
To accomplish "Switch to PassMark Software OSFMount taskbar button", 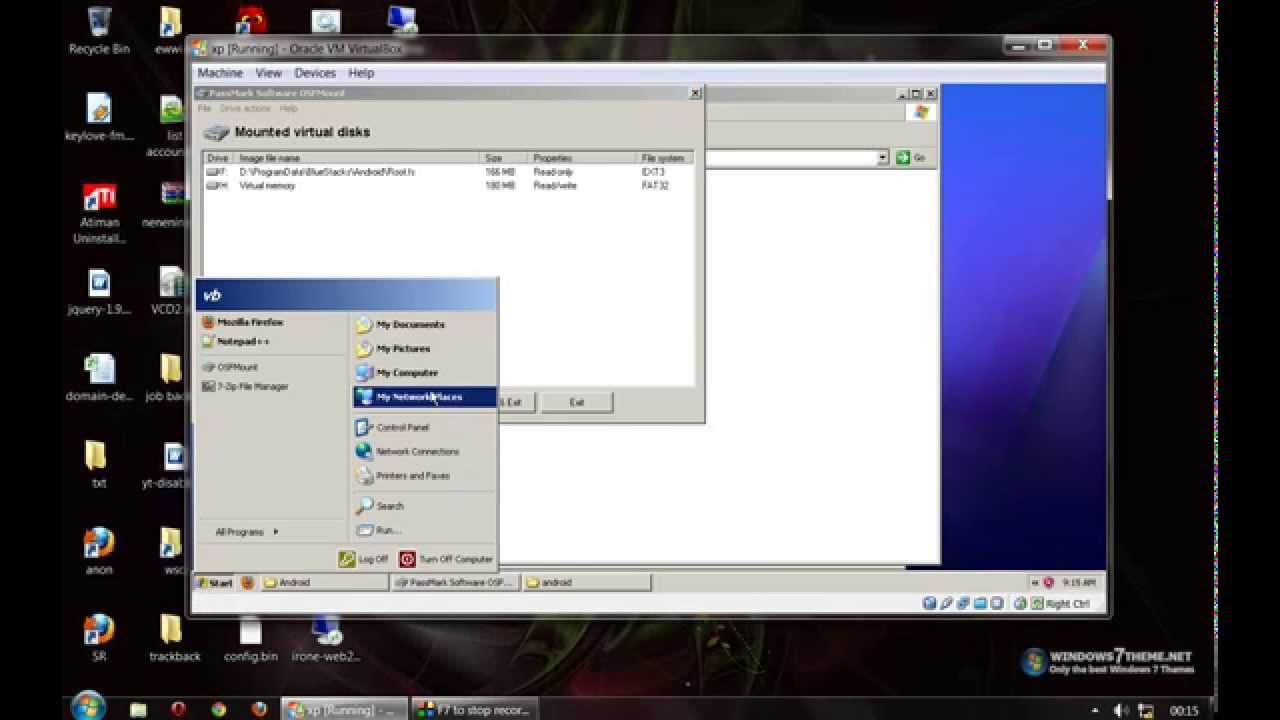I will [x=456, y=582].
